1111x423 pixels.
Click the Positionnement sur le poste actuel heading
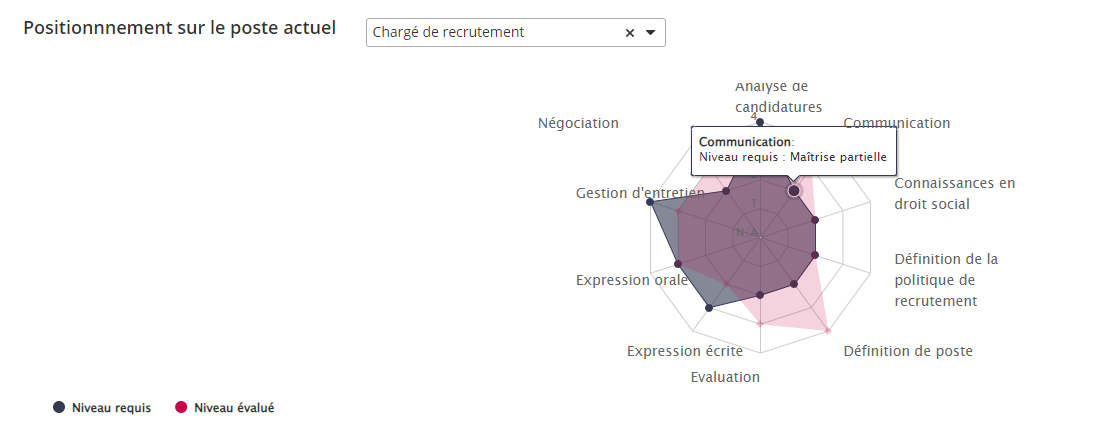point(179,28)
